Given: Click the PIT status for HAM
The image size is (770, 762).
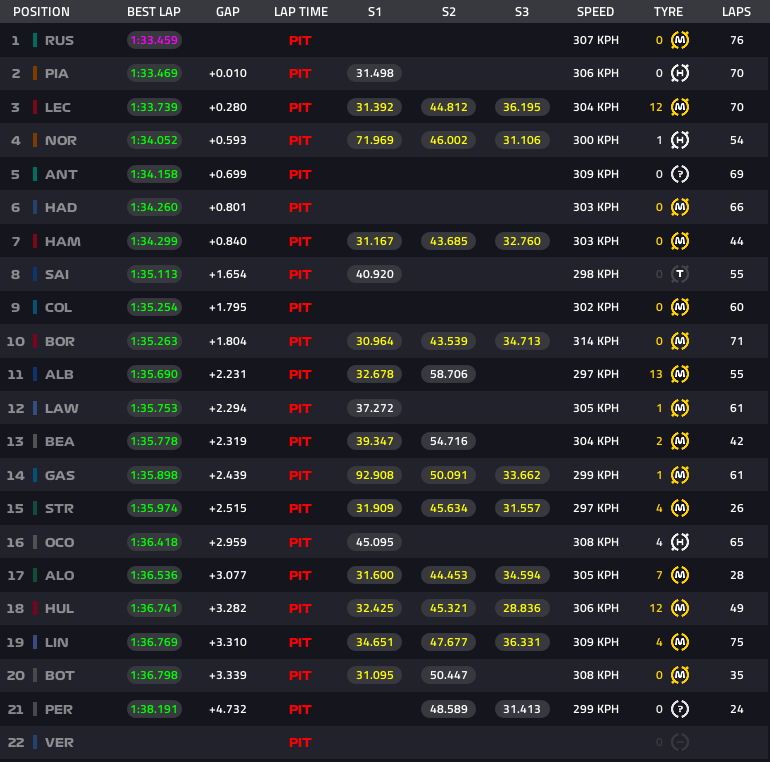Looking at the screenshot, I should click(x=300, y=241).
